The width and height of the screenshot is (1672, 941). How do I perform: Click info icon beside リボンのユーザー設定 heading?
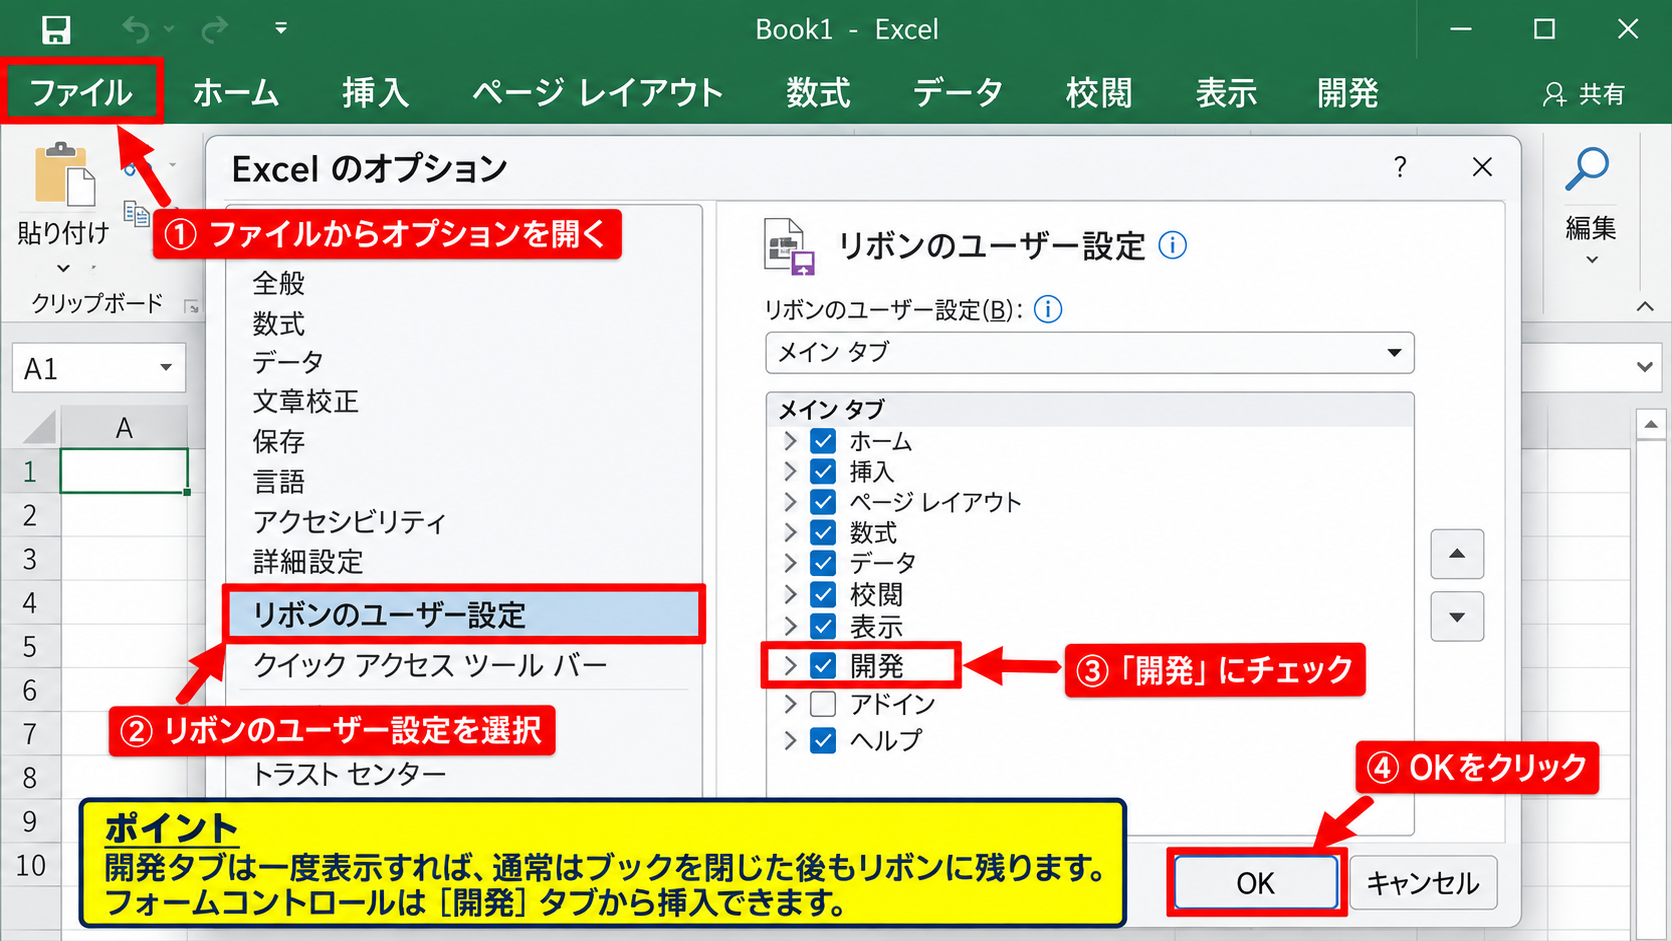click(1172, 245)
